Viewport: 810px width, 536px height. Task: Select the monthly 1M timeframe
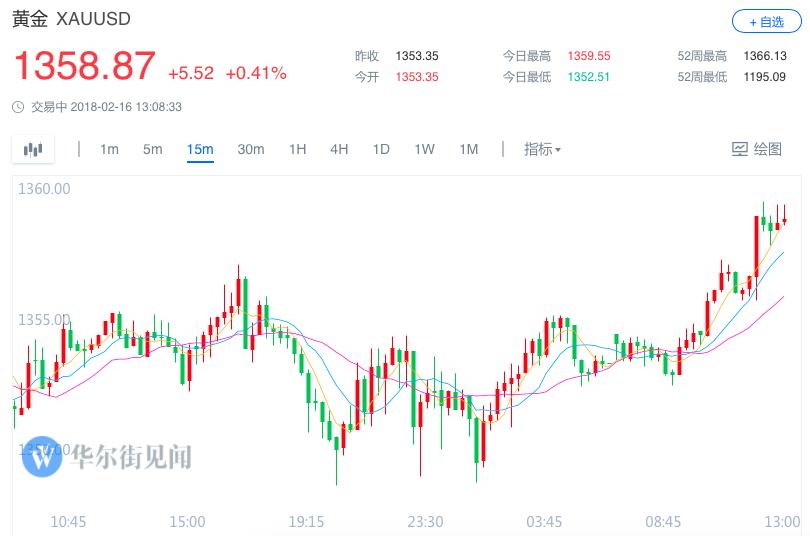click(468, 149)
